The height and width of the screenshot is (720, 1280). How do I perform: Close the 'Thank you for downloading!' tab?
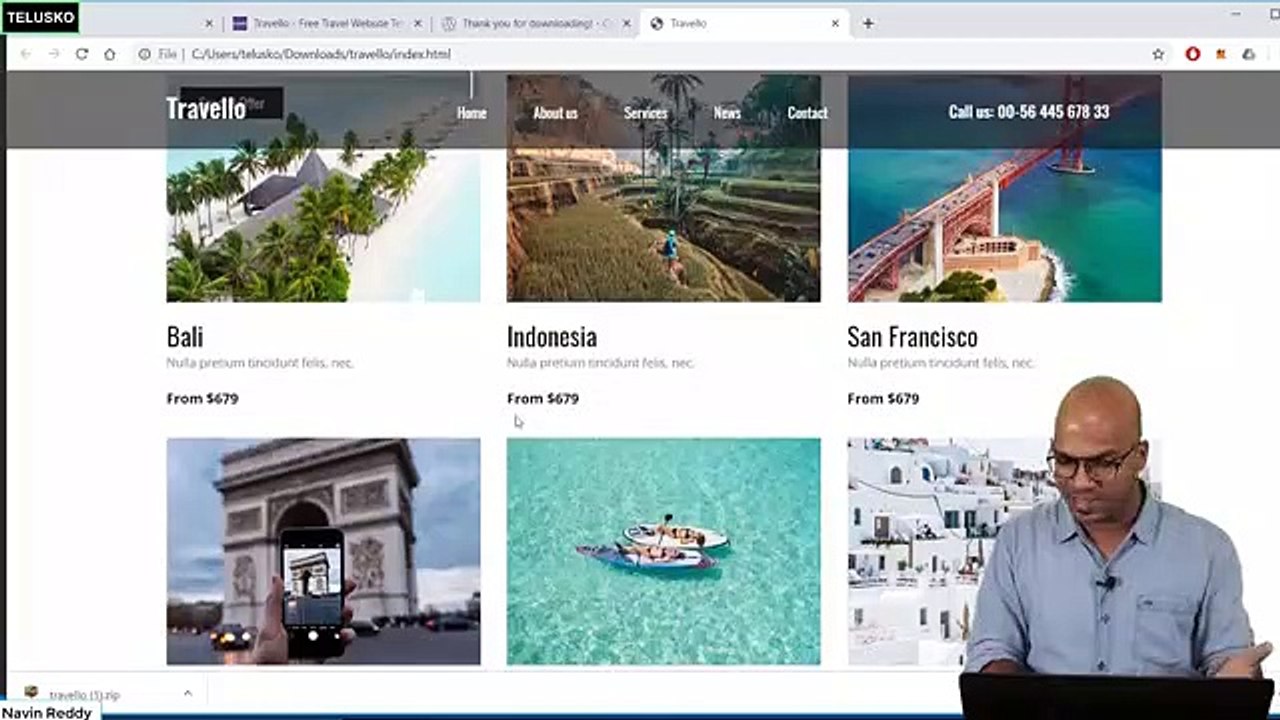click(x=626, y=23)
